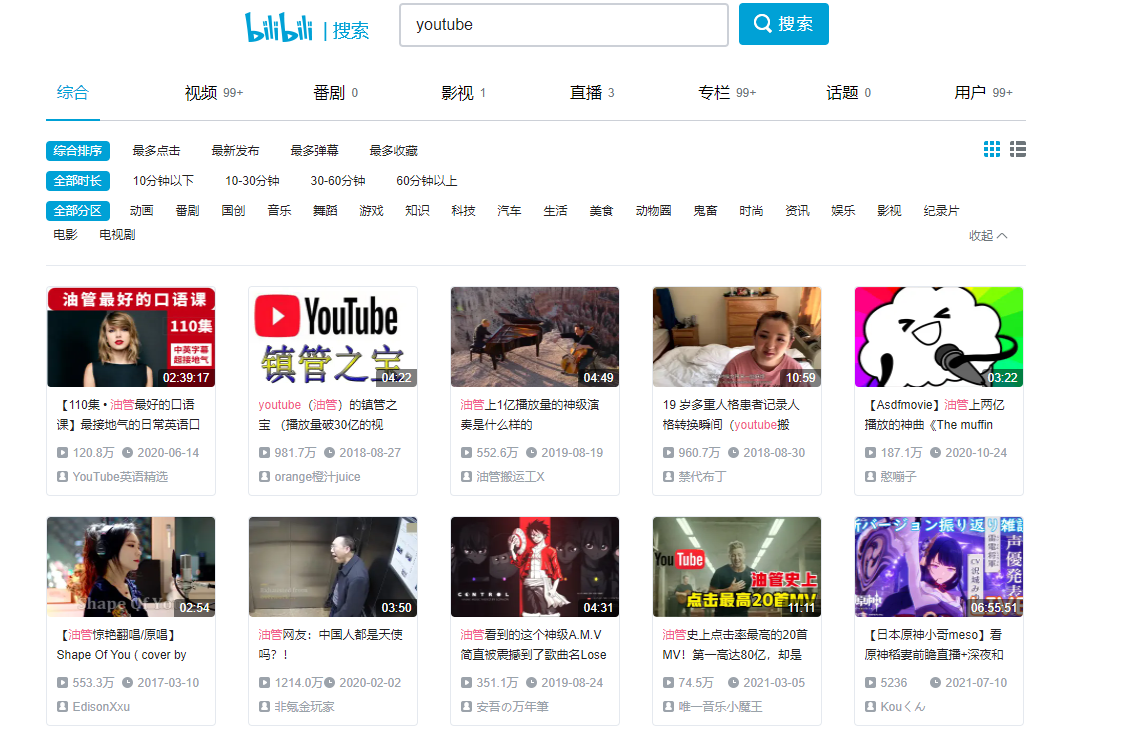Filter by 科技 category
This screenshot has height=733, width=1131.
pyautogui.click(x=463, y=211)
